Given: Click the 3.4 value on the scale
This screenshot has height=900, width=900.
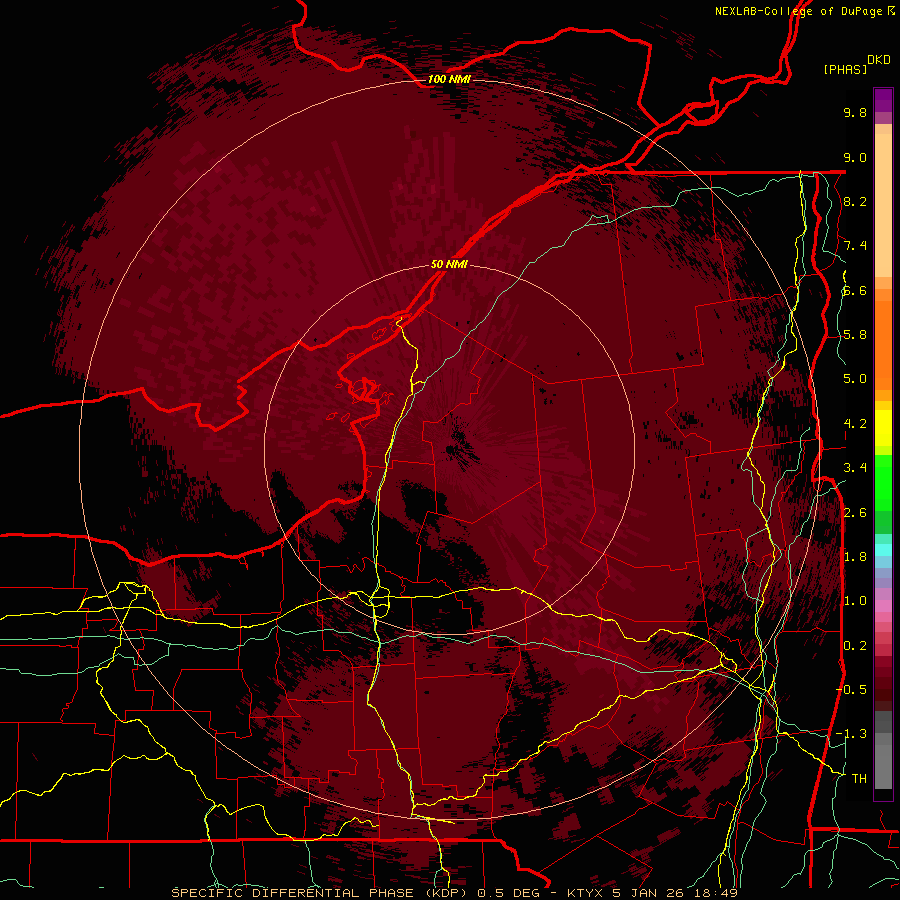Looking at the screenshot, I should (855, 467).
